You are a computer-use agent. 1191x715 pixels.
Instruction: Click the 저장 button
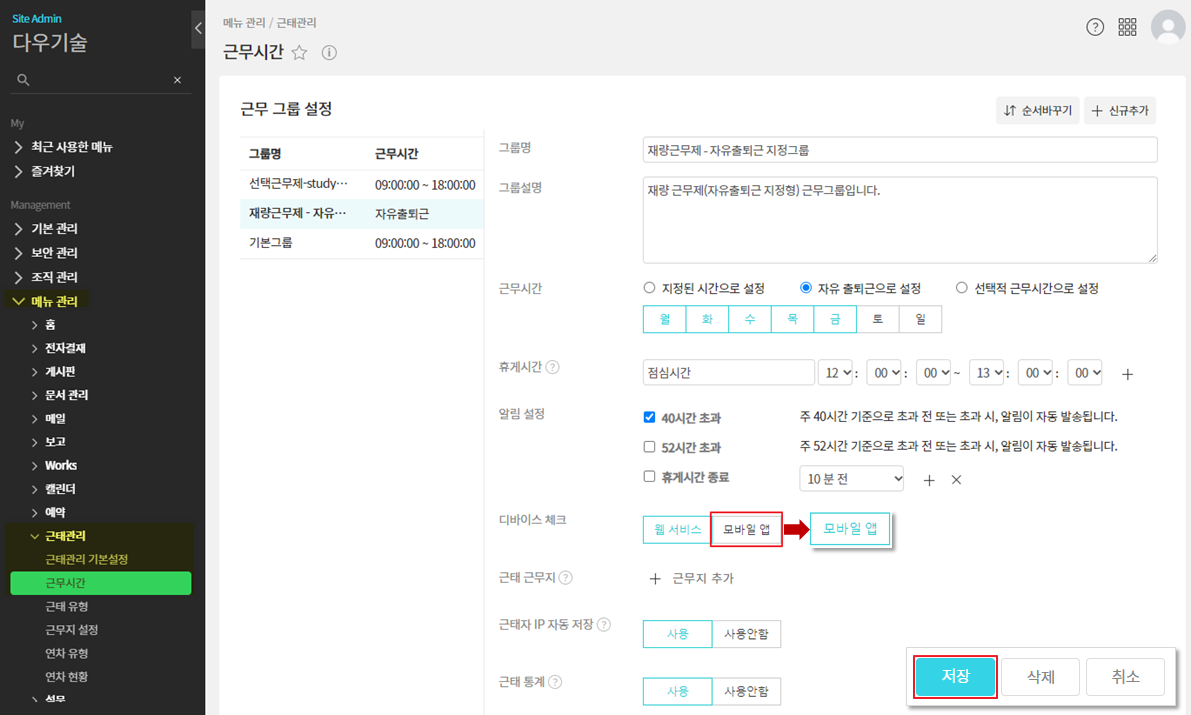pyautogui.click(x=955, y=677)
